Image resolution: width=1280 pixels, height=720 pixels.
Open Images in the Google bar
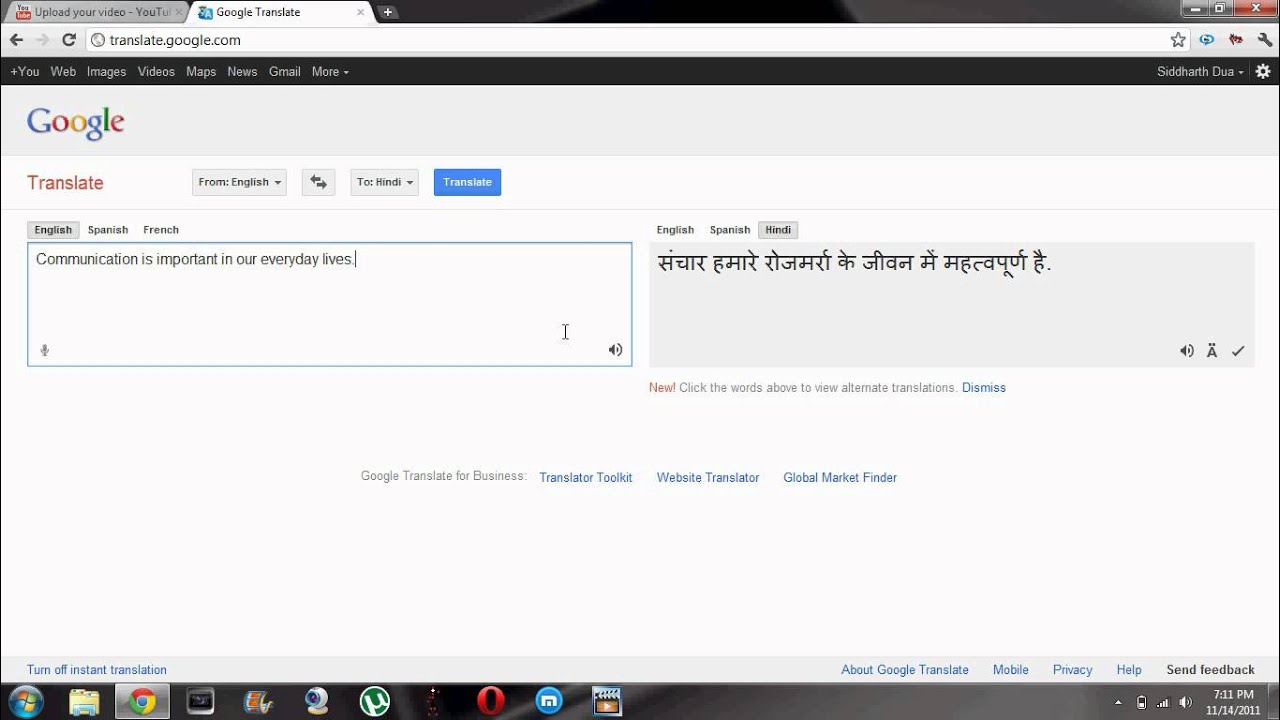coord(106,72)
